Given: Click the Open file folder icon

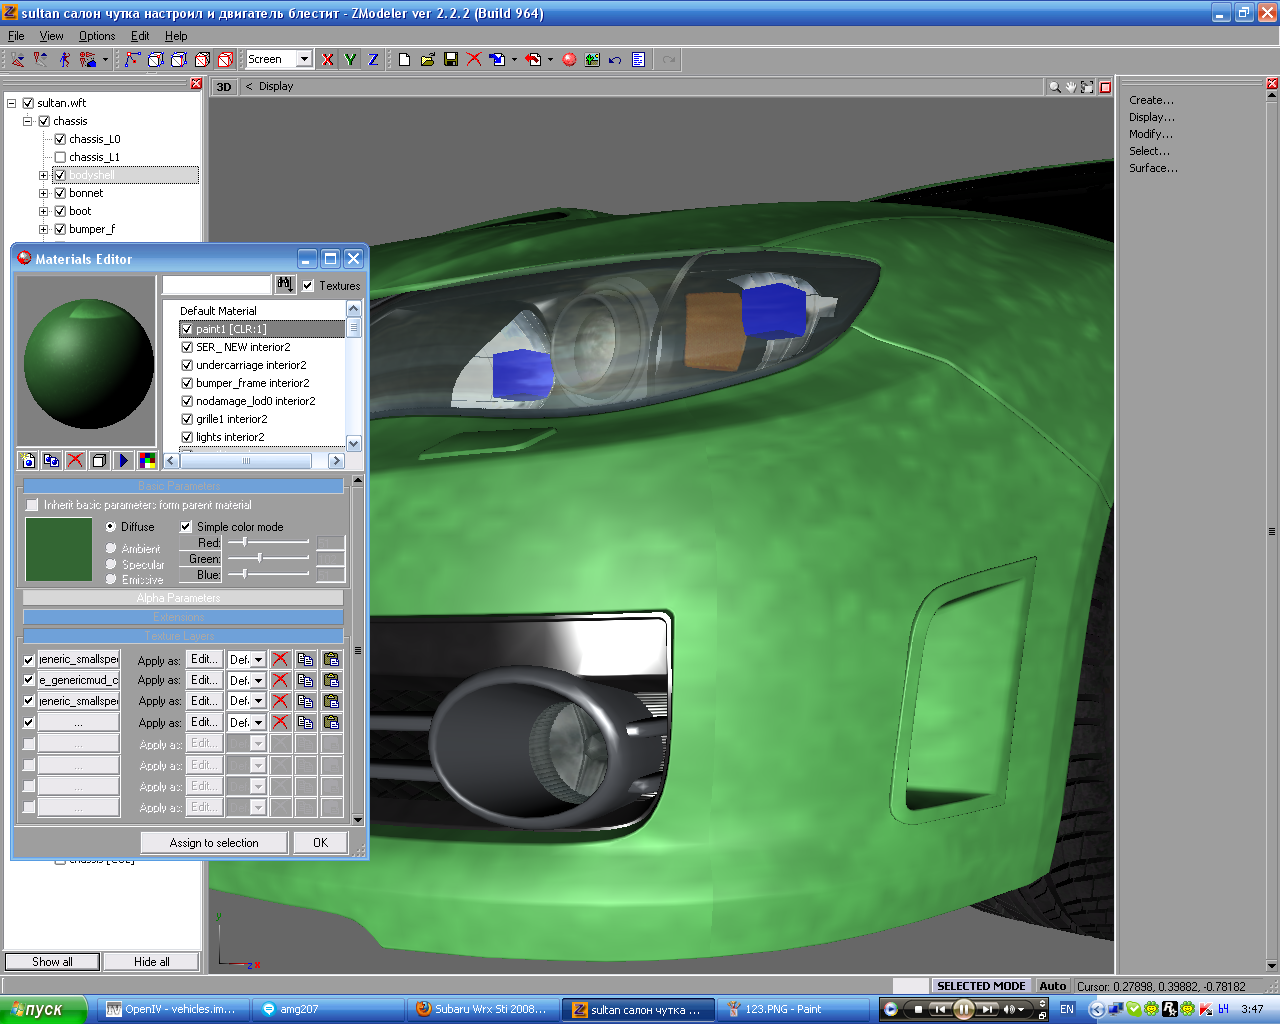Looking at the screenshot, I should coord(427,60).
